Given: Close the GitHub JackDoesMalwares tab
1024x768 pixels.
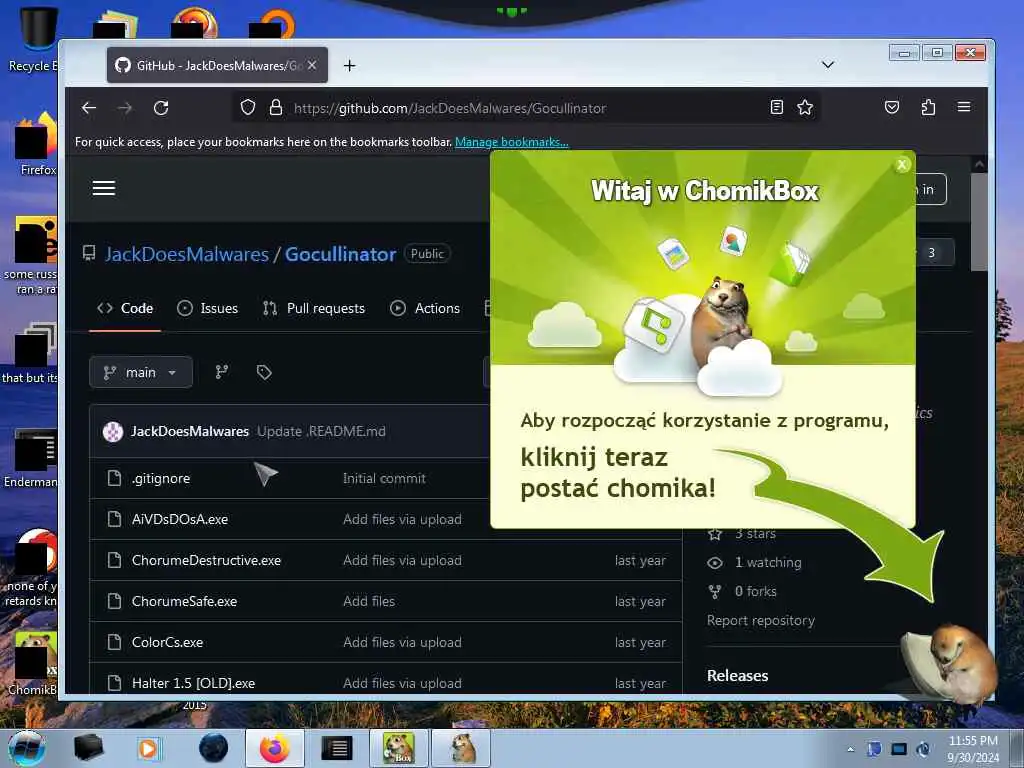Looking at the screenshot, I should (312, 65).
